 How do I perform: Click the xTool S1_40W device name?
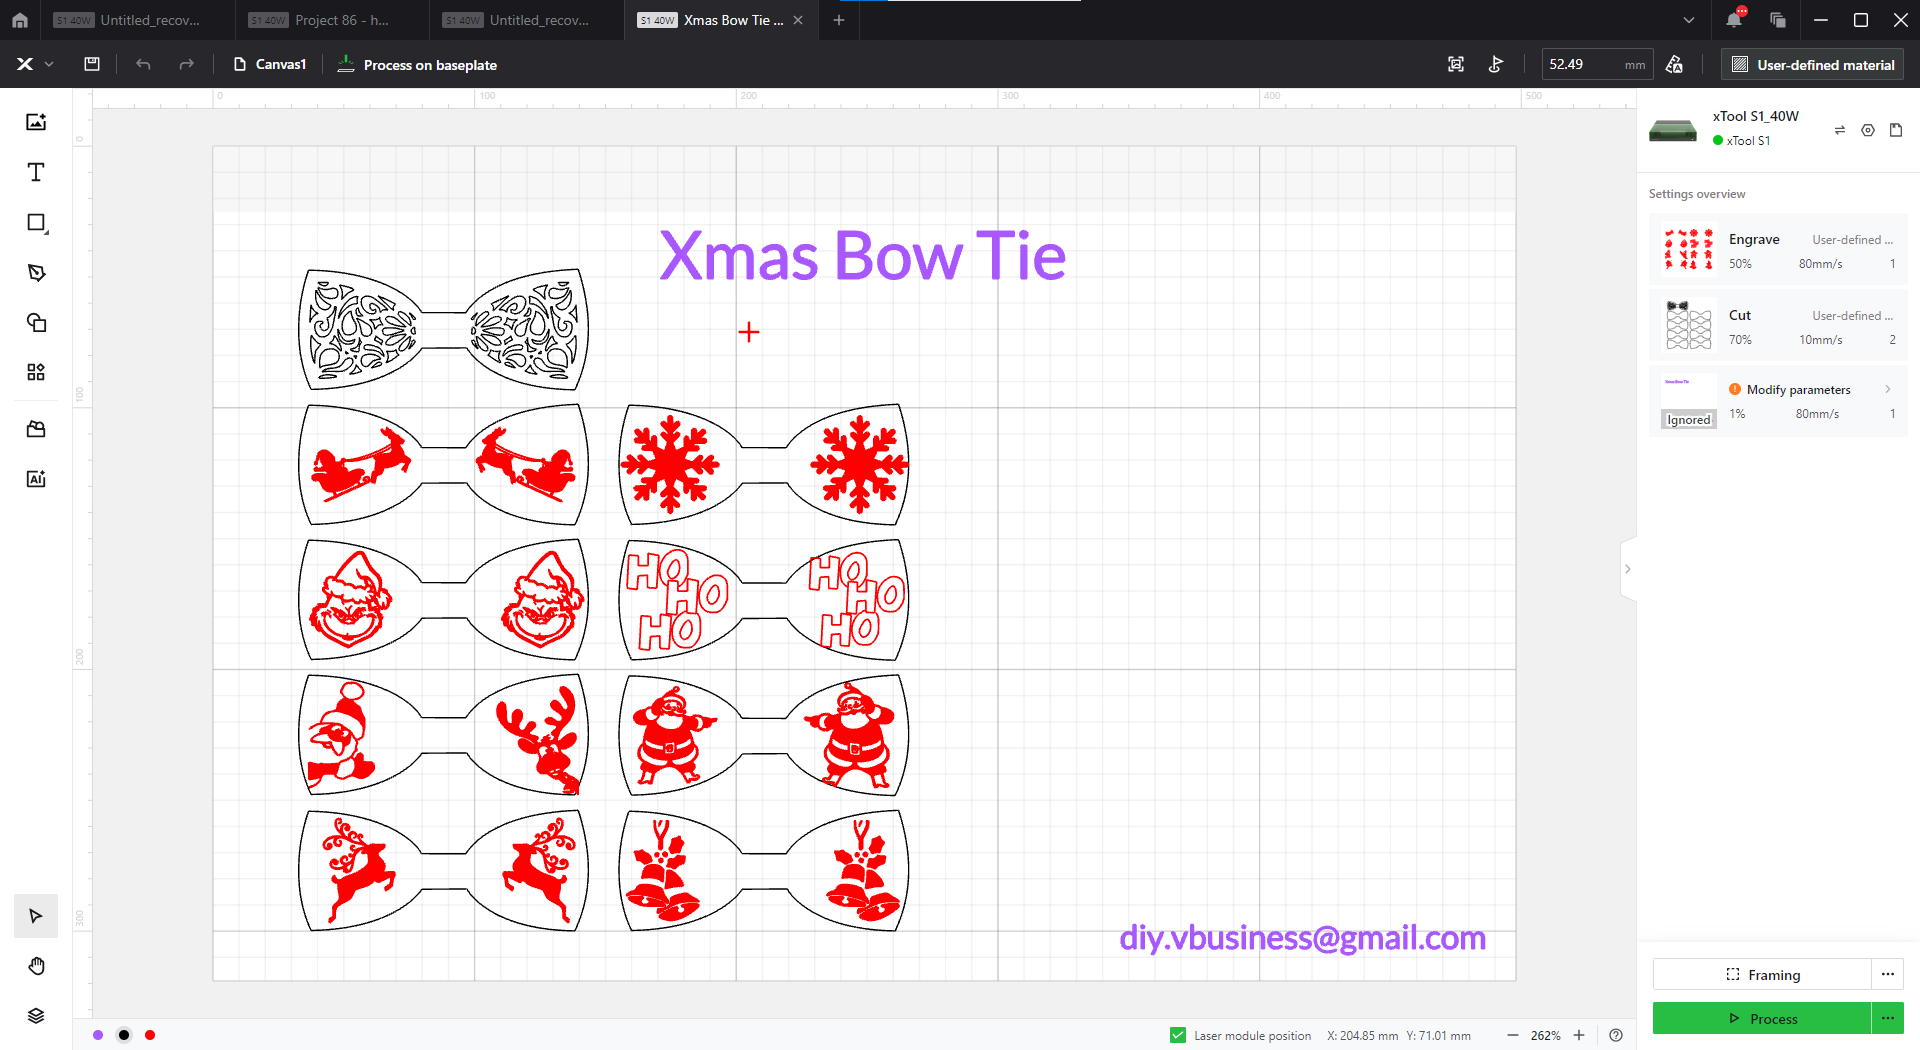pos(1755,116)
